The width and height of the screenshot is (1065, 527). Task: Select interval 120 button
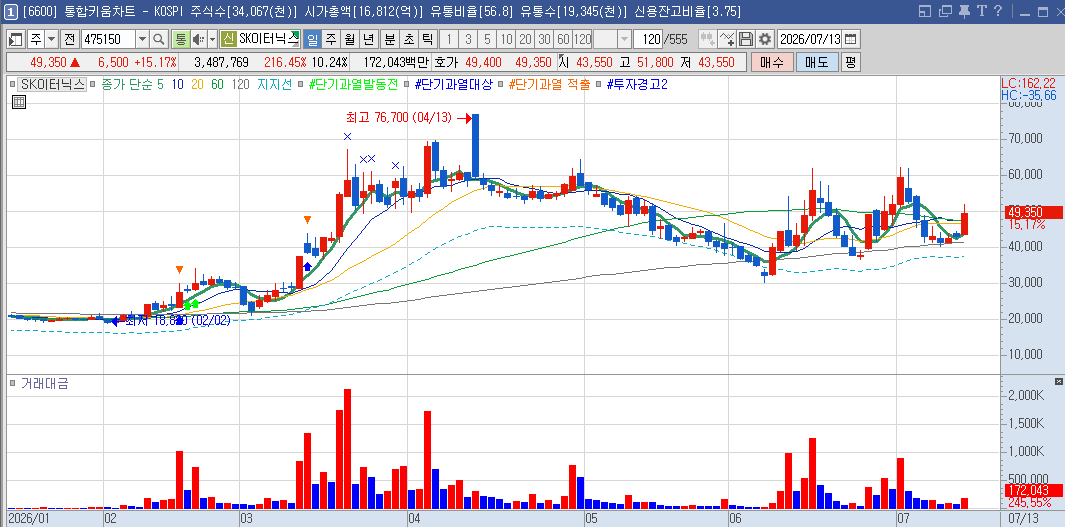coord(583,39)
